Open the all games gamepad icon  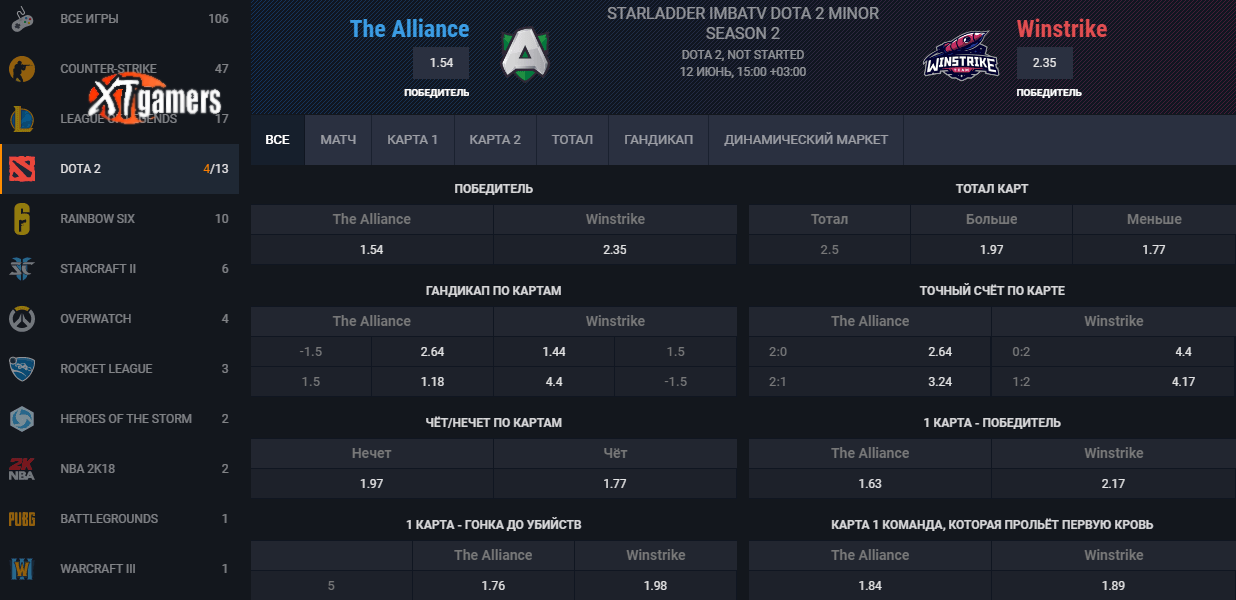point(22,19)
